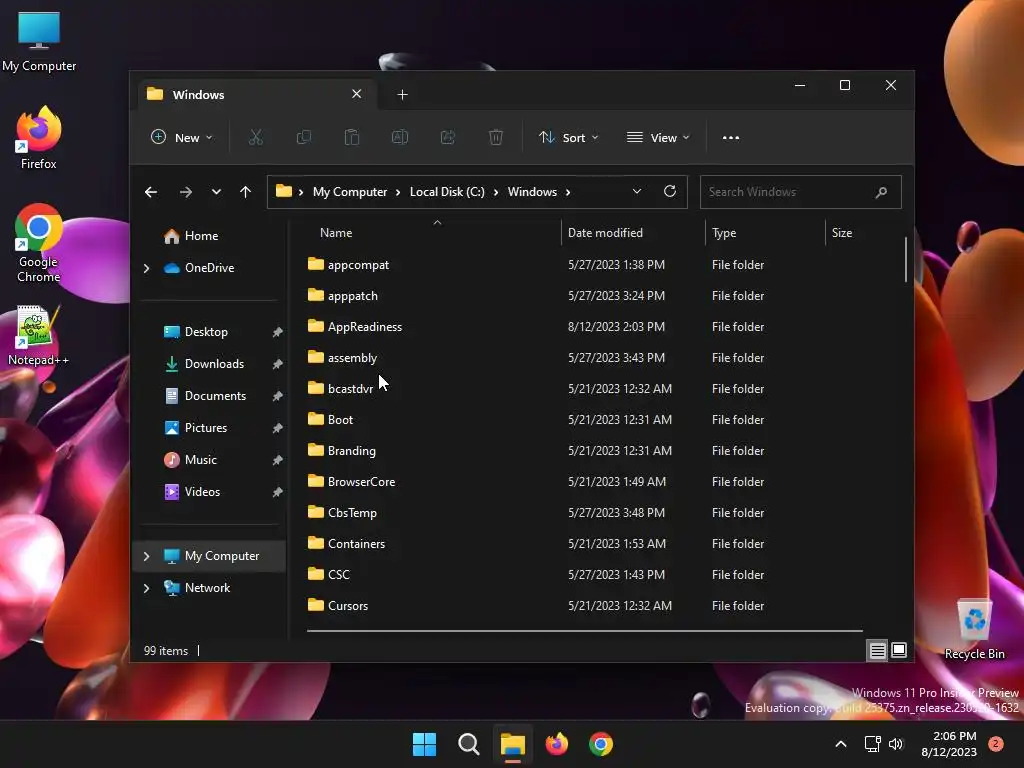This screenshot has height=768, width=1024.
Task: Open network status tray icon
Action: (872, 744)
